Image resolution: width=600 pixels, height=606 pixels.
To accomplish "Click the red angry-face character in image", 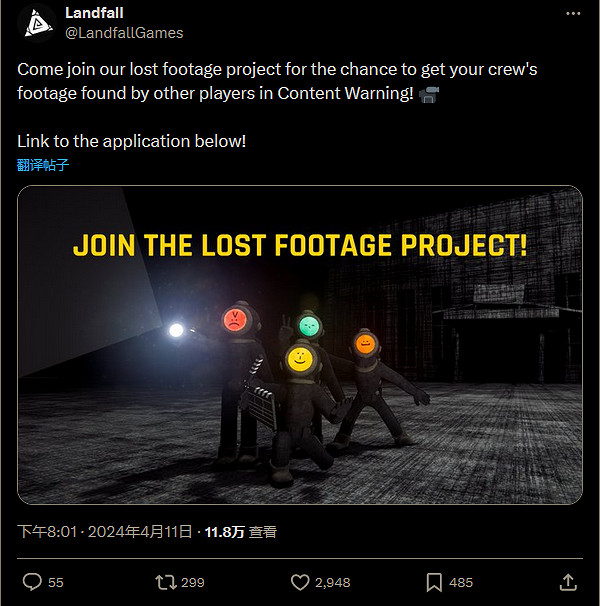I will coord(232,321).
